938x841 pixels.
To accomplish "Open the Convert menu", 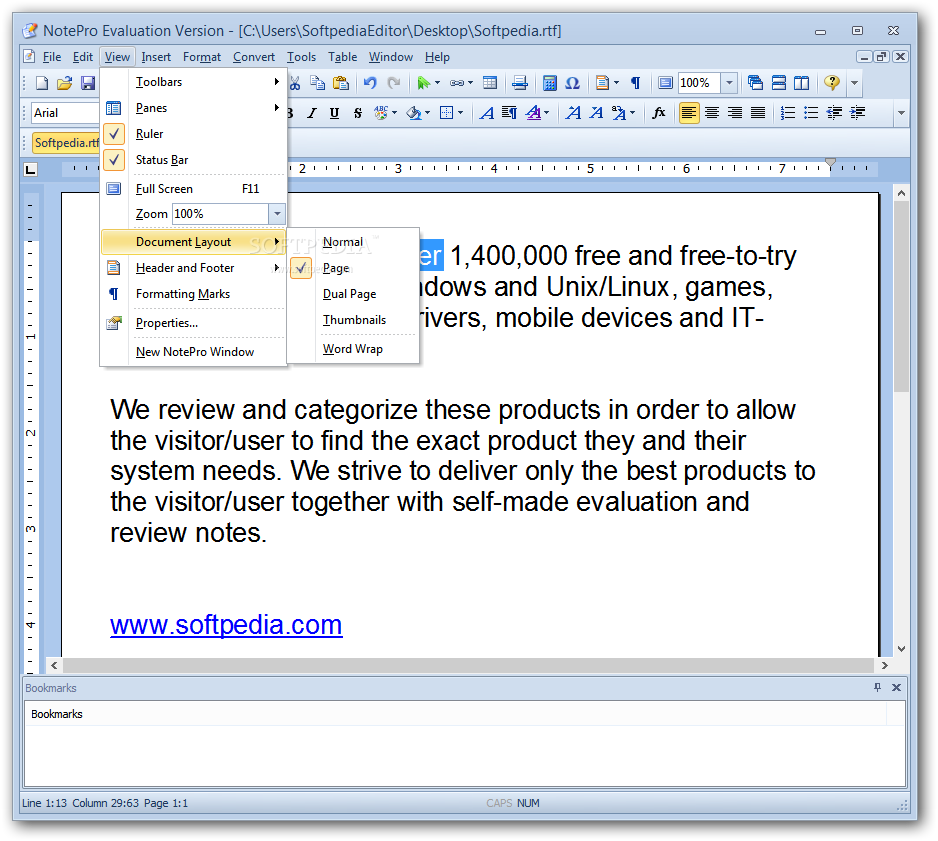I will tap(254, 57).
